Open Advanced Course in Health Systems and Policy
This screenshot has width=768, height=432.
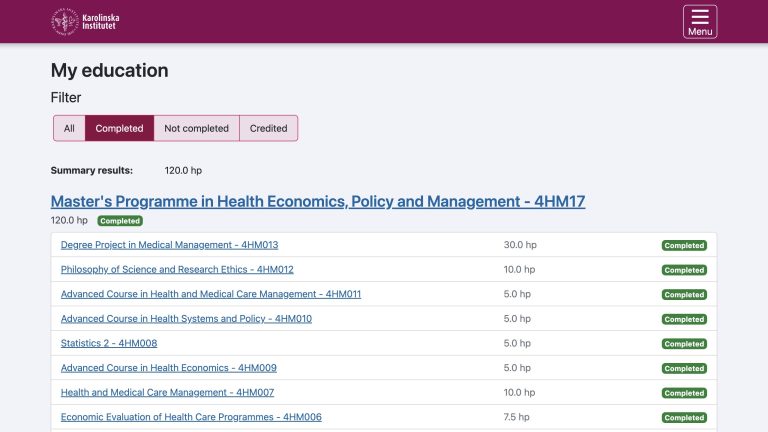[x=186, y=318]
